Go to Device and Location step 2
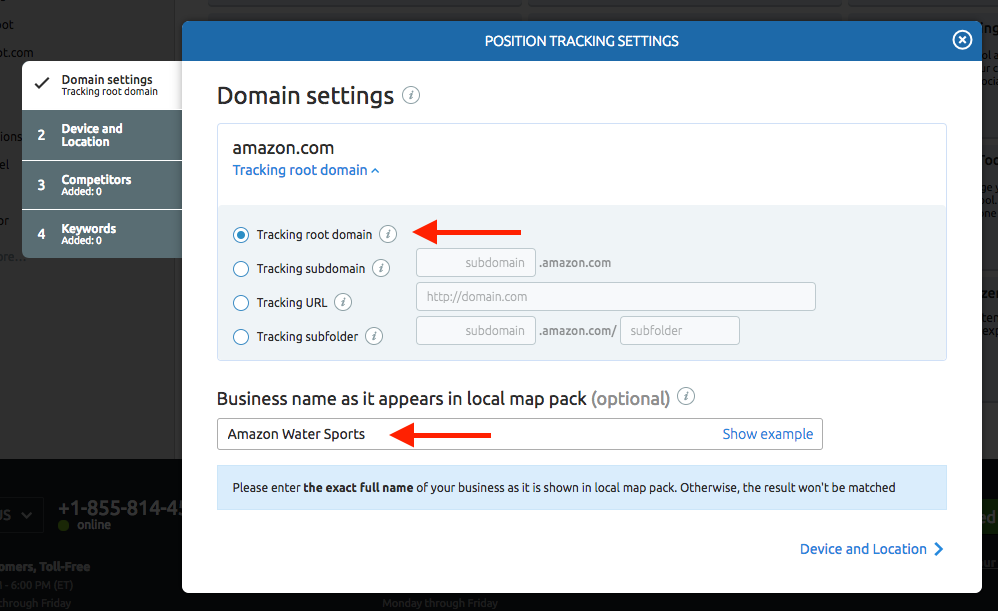998x611 pixels. 102,135
